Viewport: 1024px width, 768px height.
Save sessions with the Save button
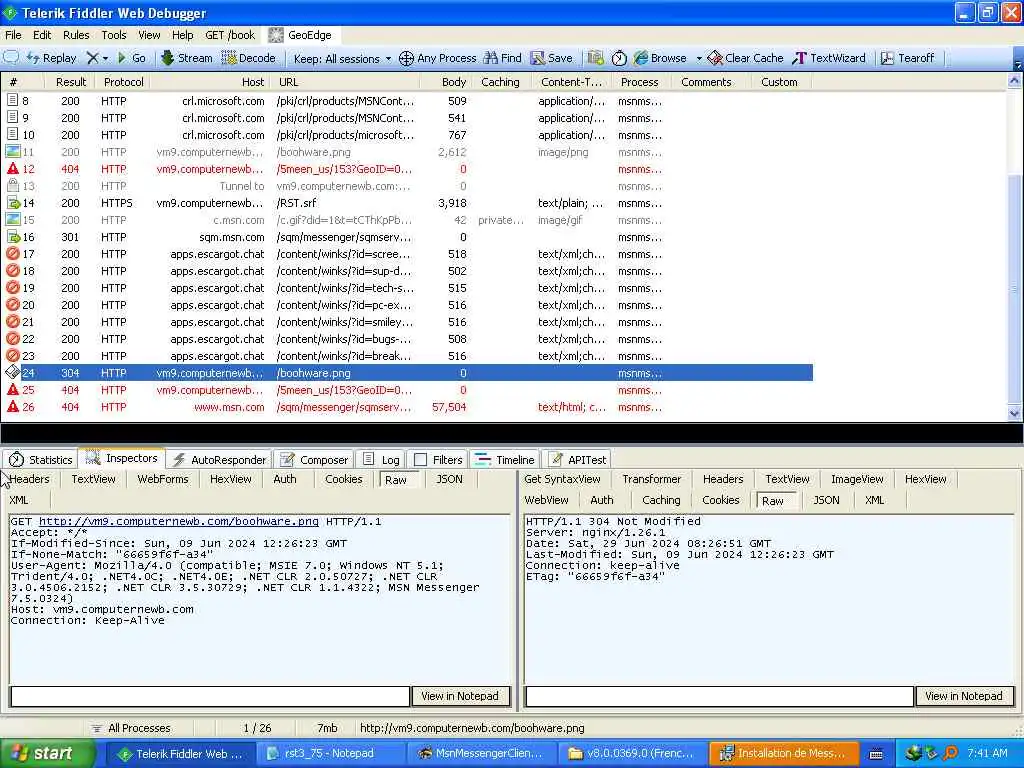point(551,58)
